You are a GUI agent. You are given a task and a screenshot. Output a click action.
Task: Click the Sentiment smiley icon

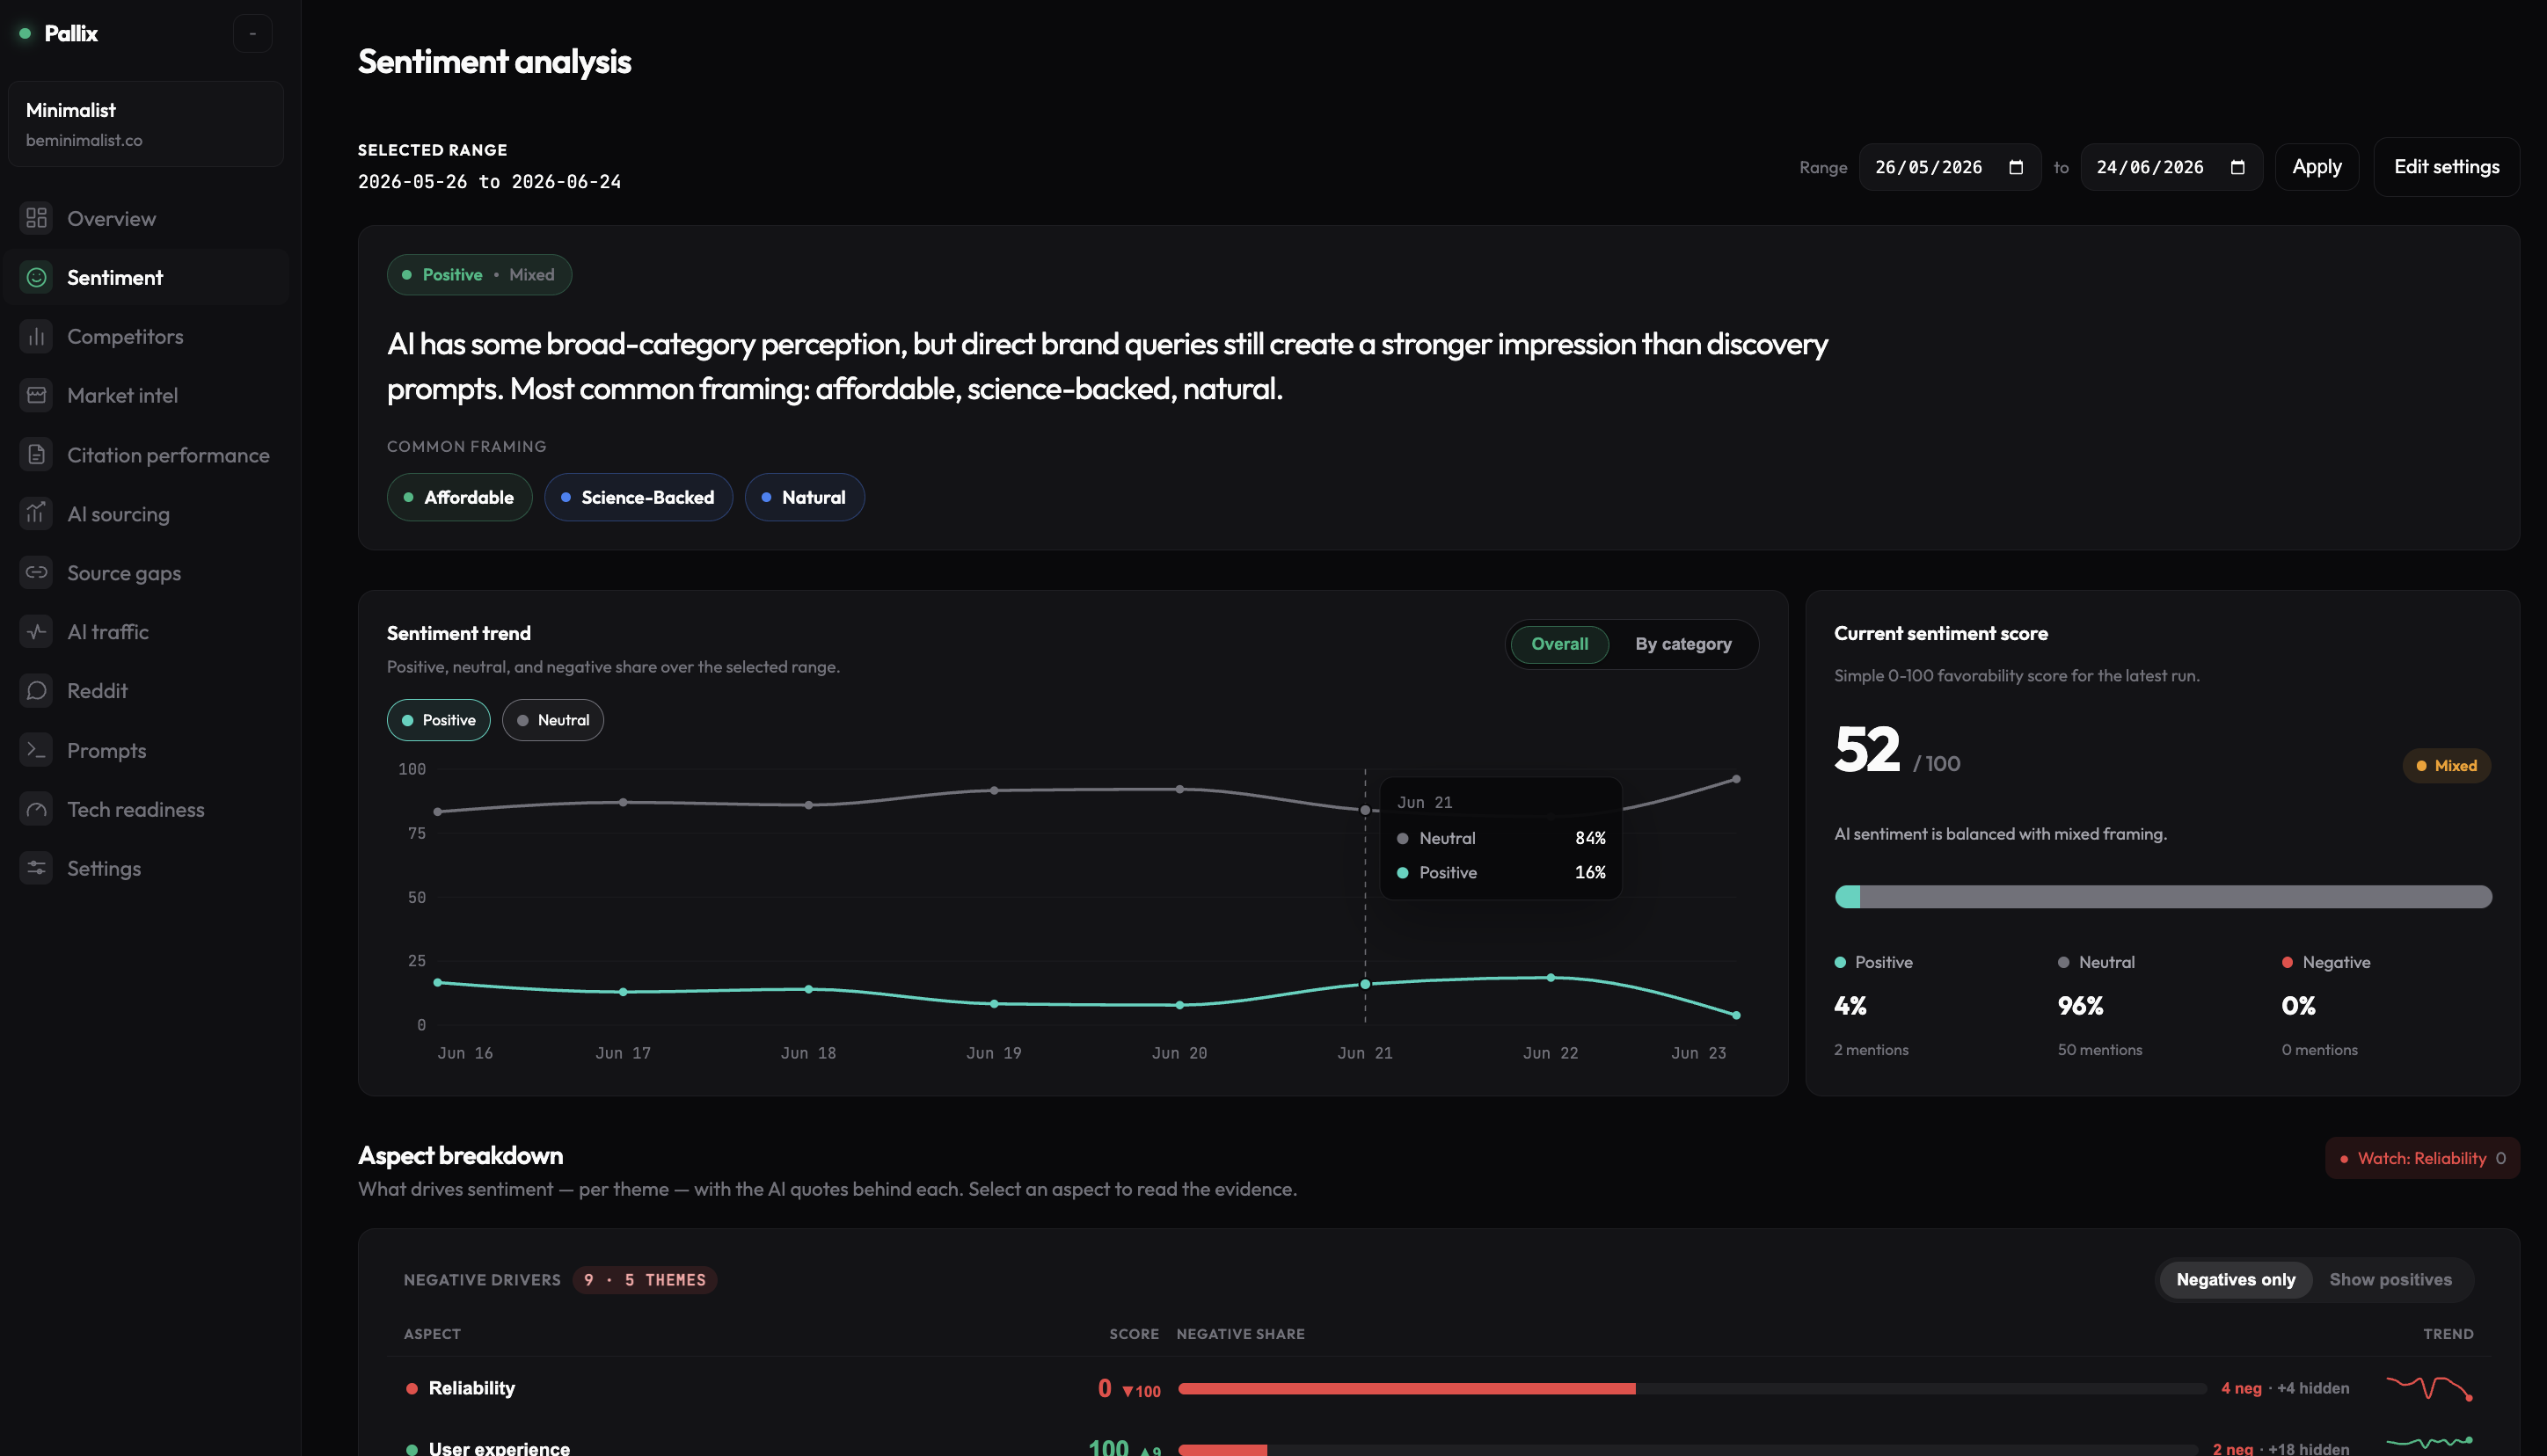(36, 277)
